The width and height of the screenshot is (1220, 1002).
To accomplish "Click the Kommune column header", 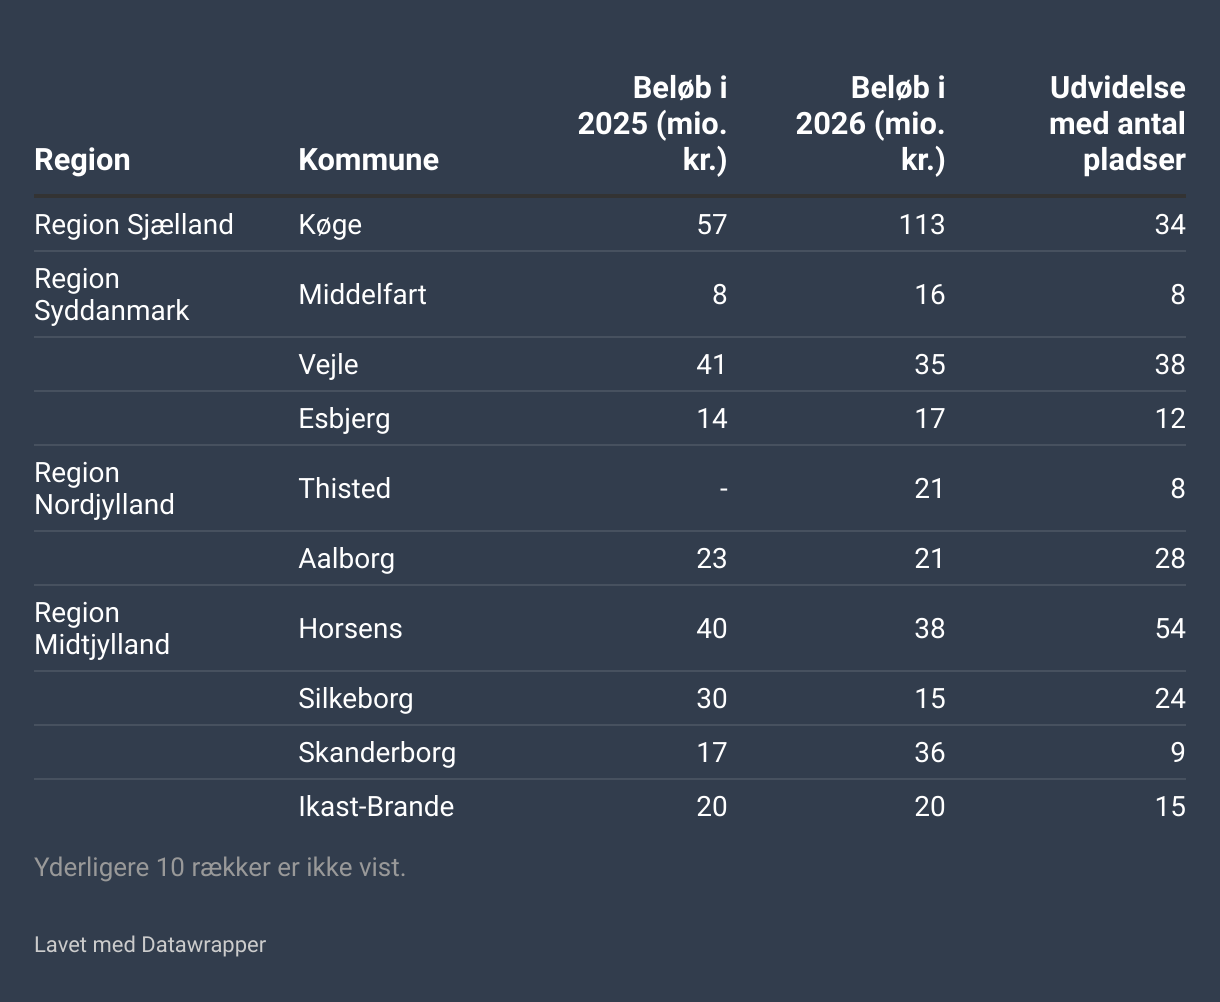I will click(x=368, y=160).
